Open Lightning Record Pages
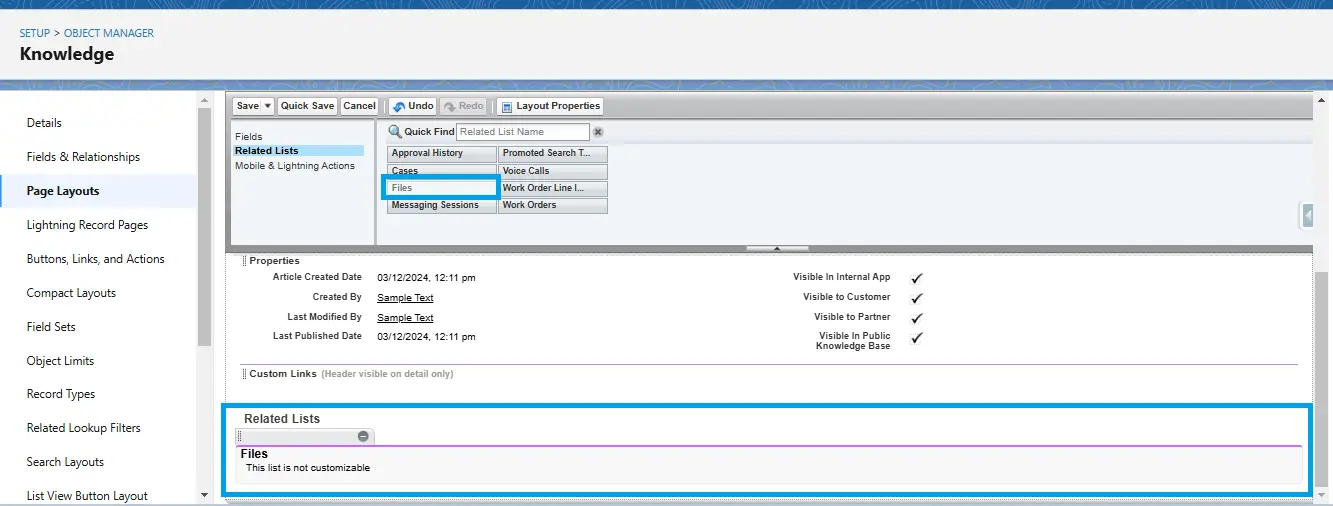Viewport: 1333px width, 506px height. coord(87,225)
